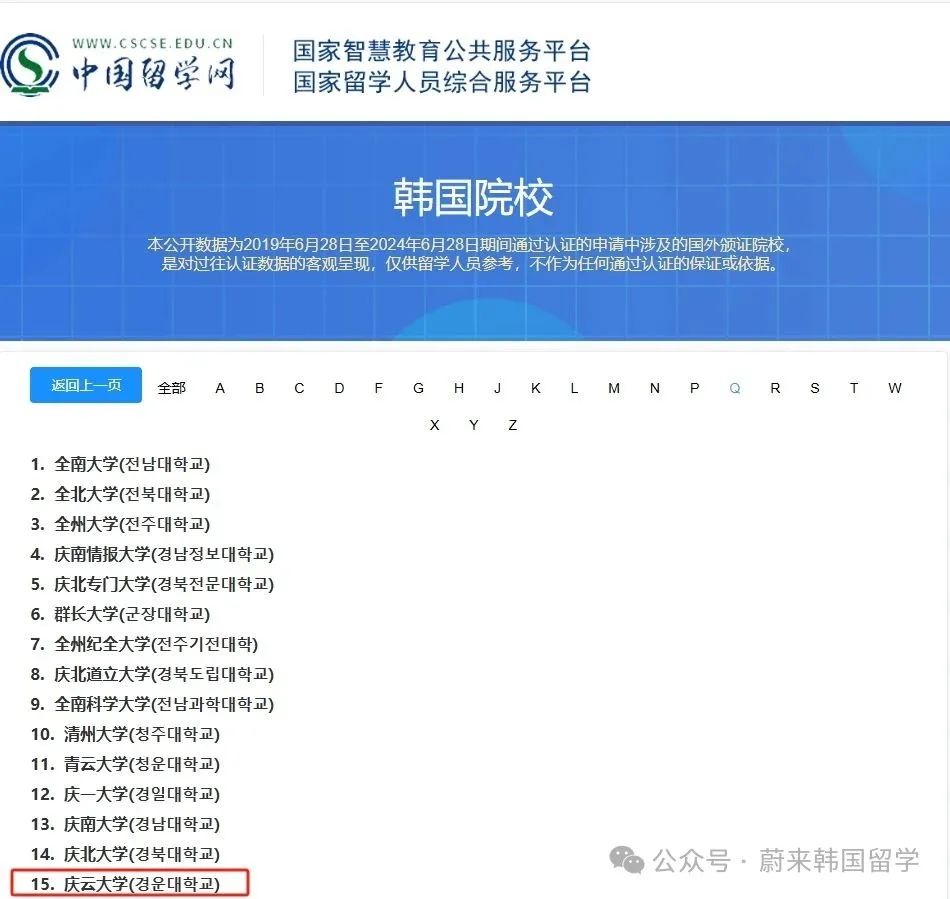Filter institutions by letter X
Image resolution: width=950 pixels, height=899 pixels.
coord(434,425)
